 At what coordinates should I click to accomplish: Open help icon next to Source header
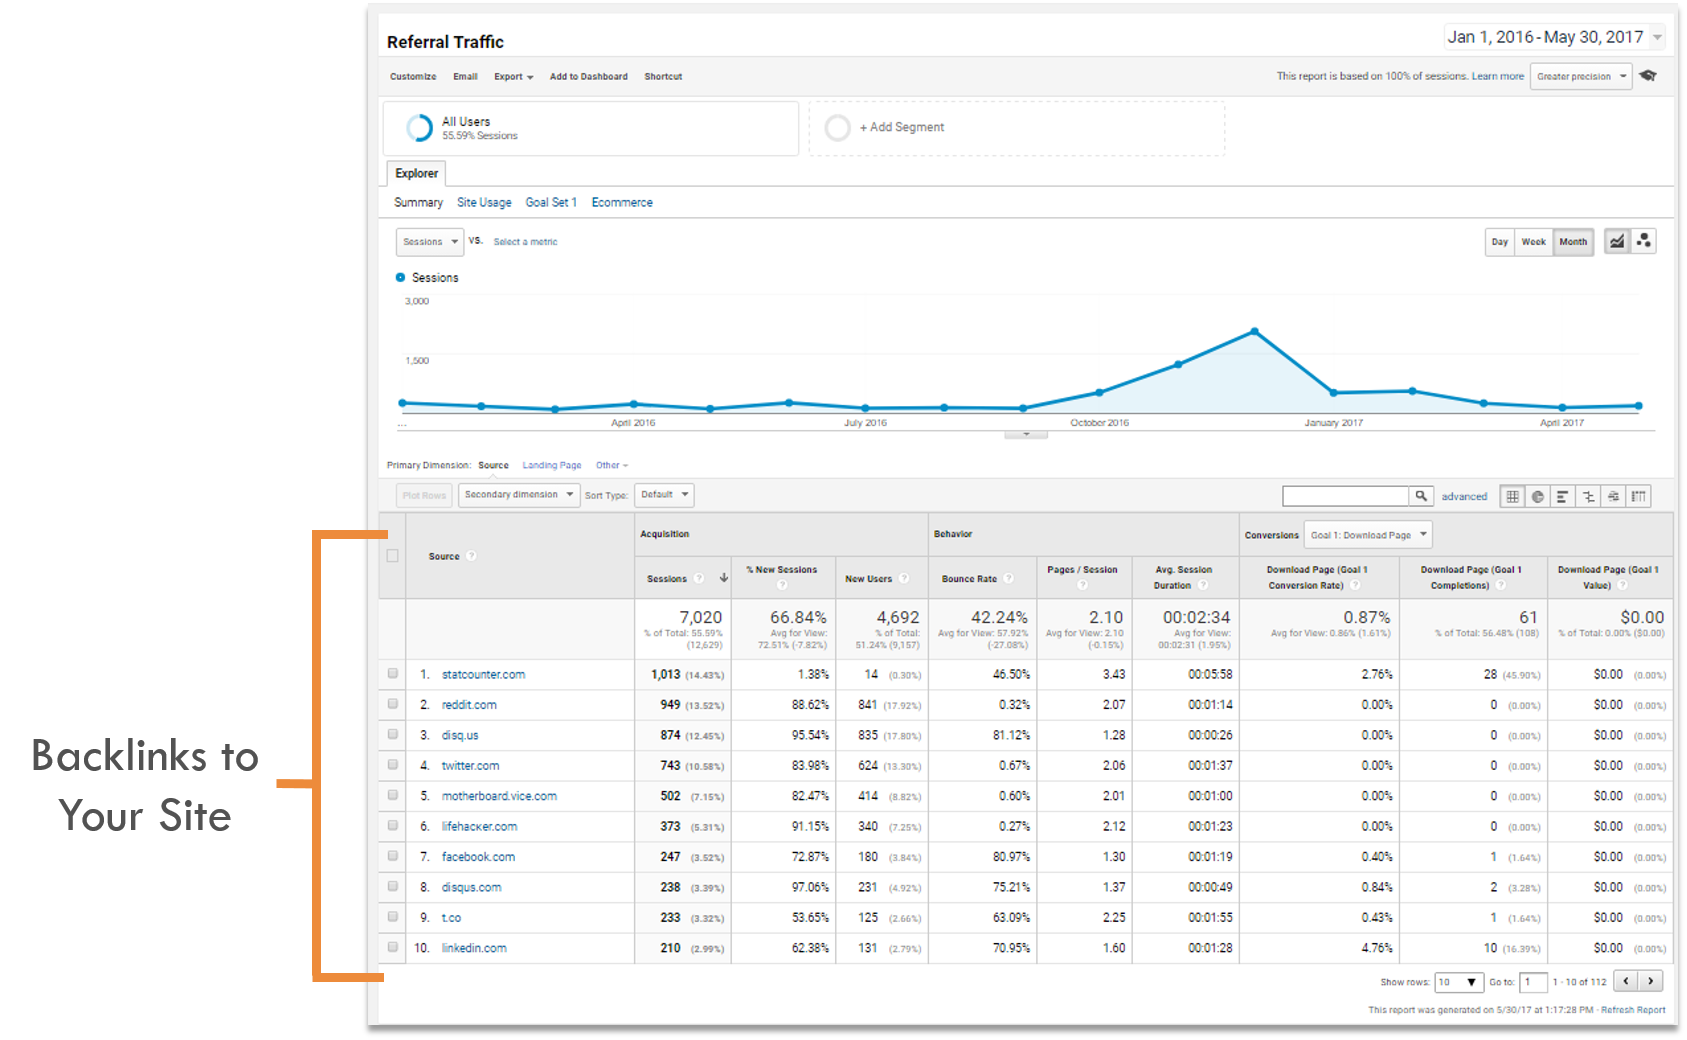click(x=472, y=556)
